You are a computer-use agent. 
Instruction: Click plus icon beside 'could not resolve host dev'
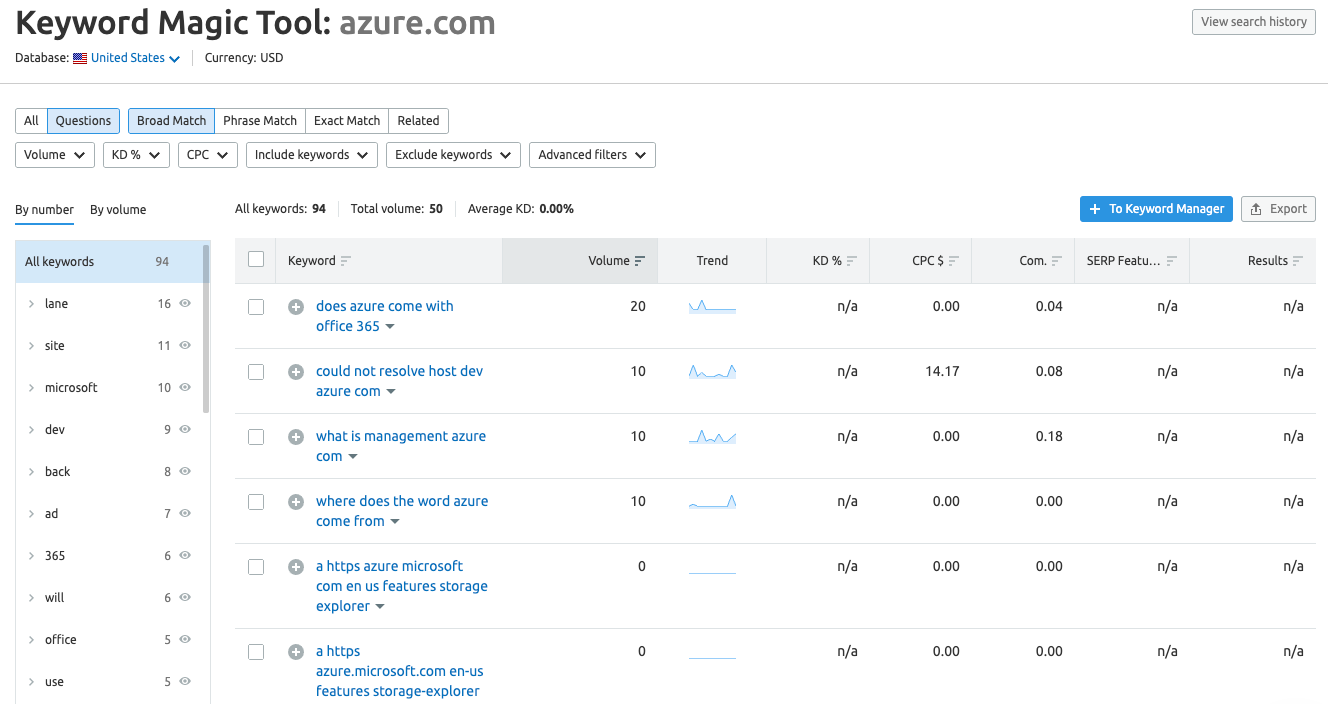point(296,372)
